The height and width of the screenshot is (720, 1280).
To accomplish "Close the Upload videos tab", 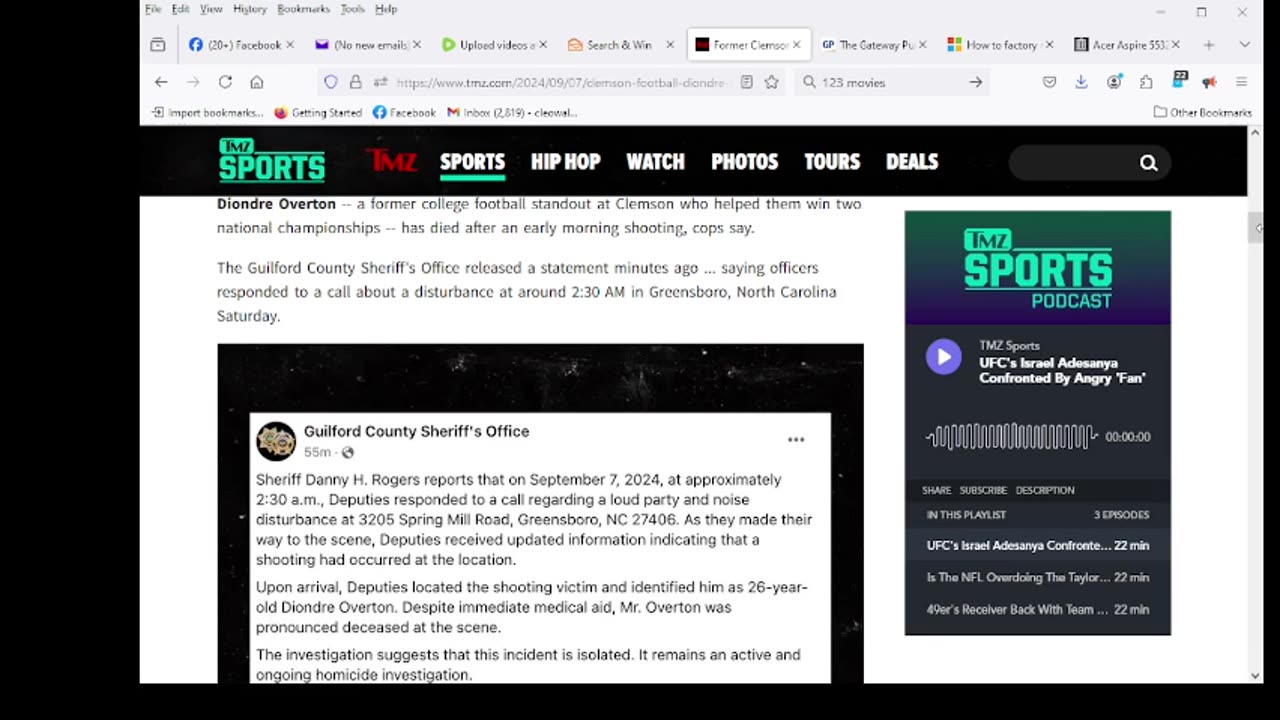I will point(543,45).
